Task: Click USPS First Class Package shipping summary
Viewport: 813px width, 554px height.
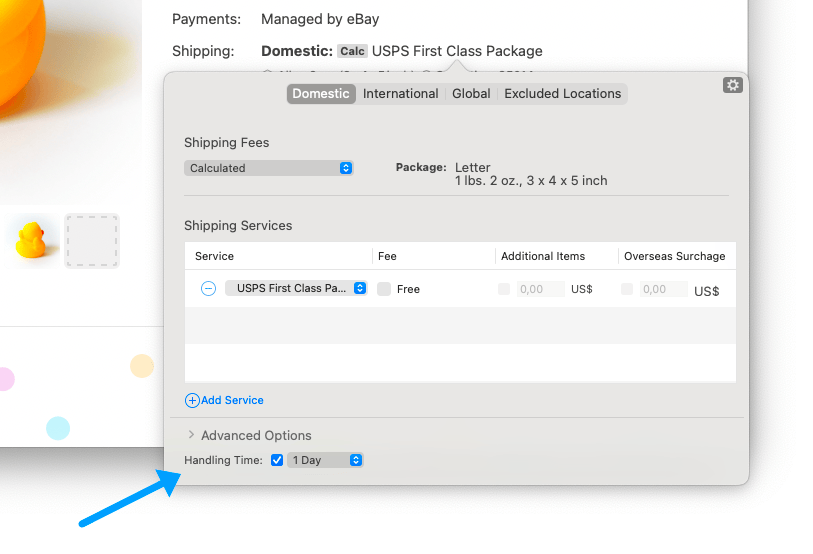Action: (457, 51)
